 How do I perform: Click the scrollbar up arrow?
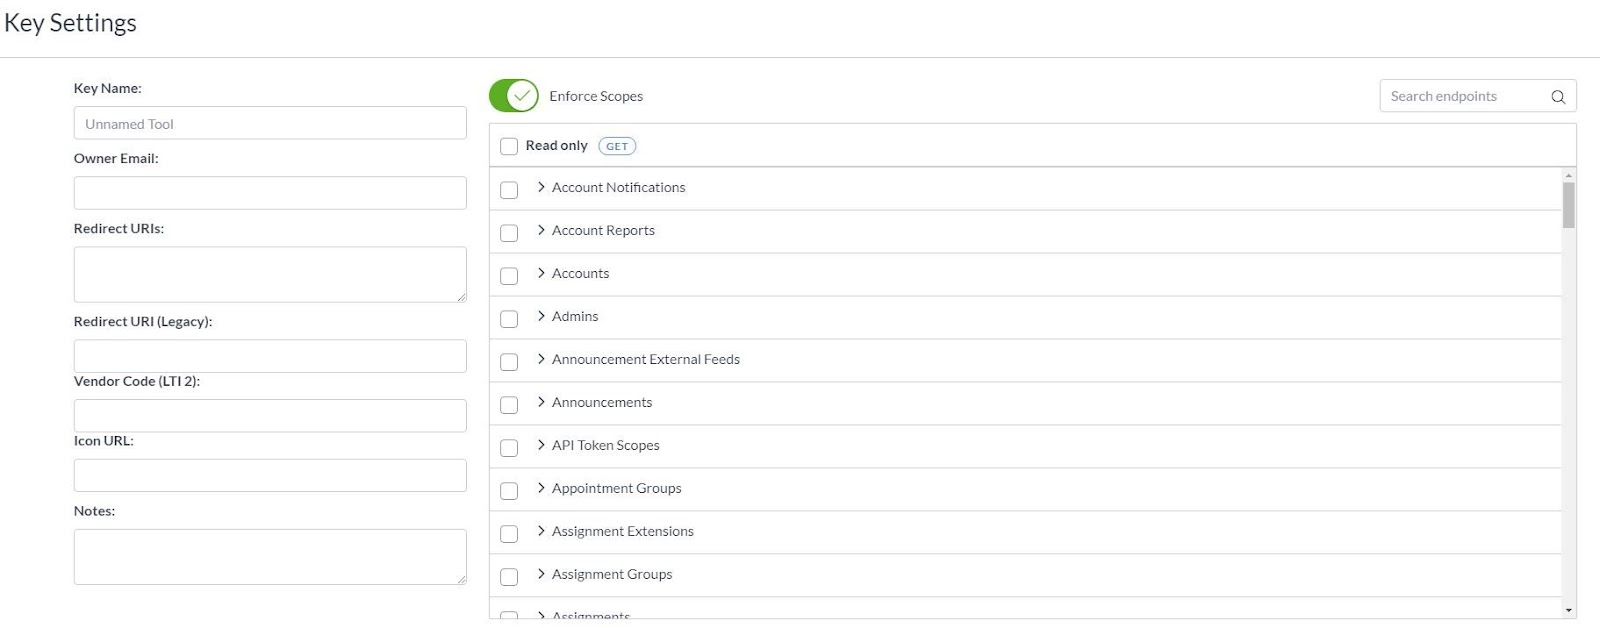click(1568, 175)
